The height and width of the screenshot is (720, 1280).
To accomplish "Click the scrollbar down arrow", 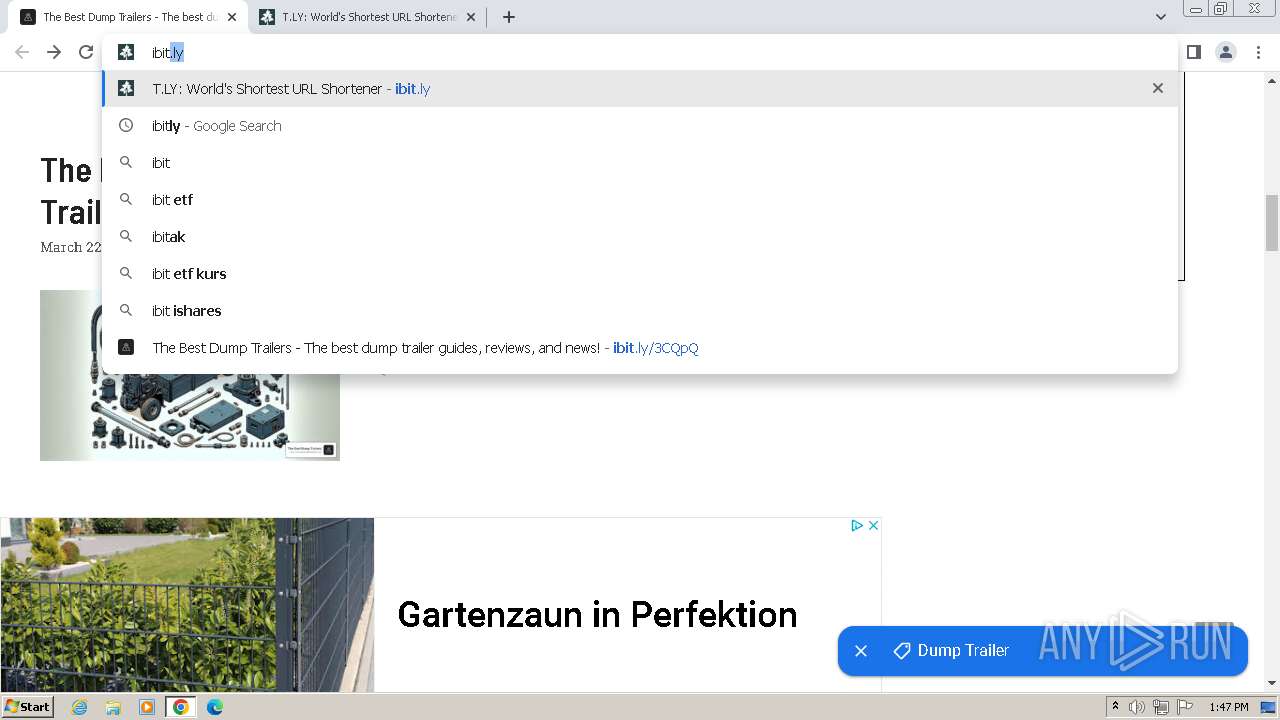I will pyautogui.click(x=1272, y=683).
